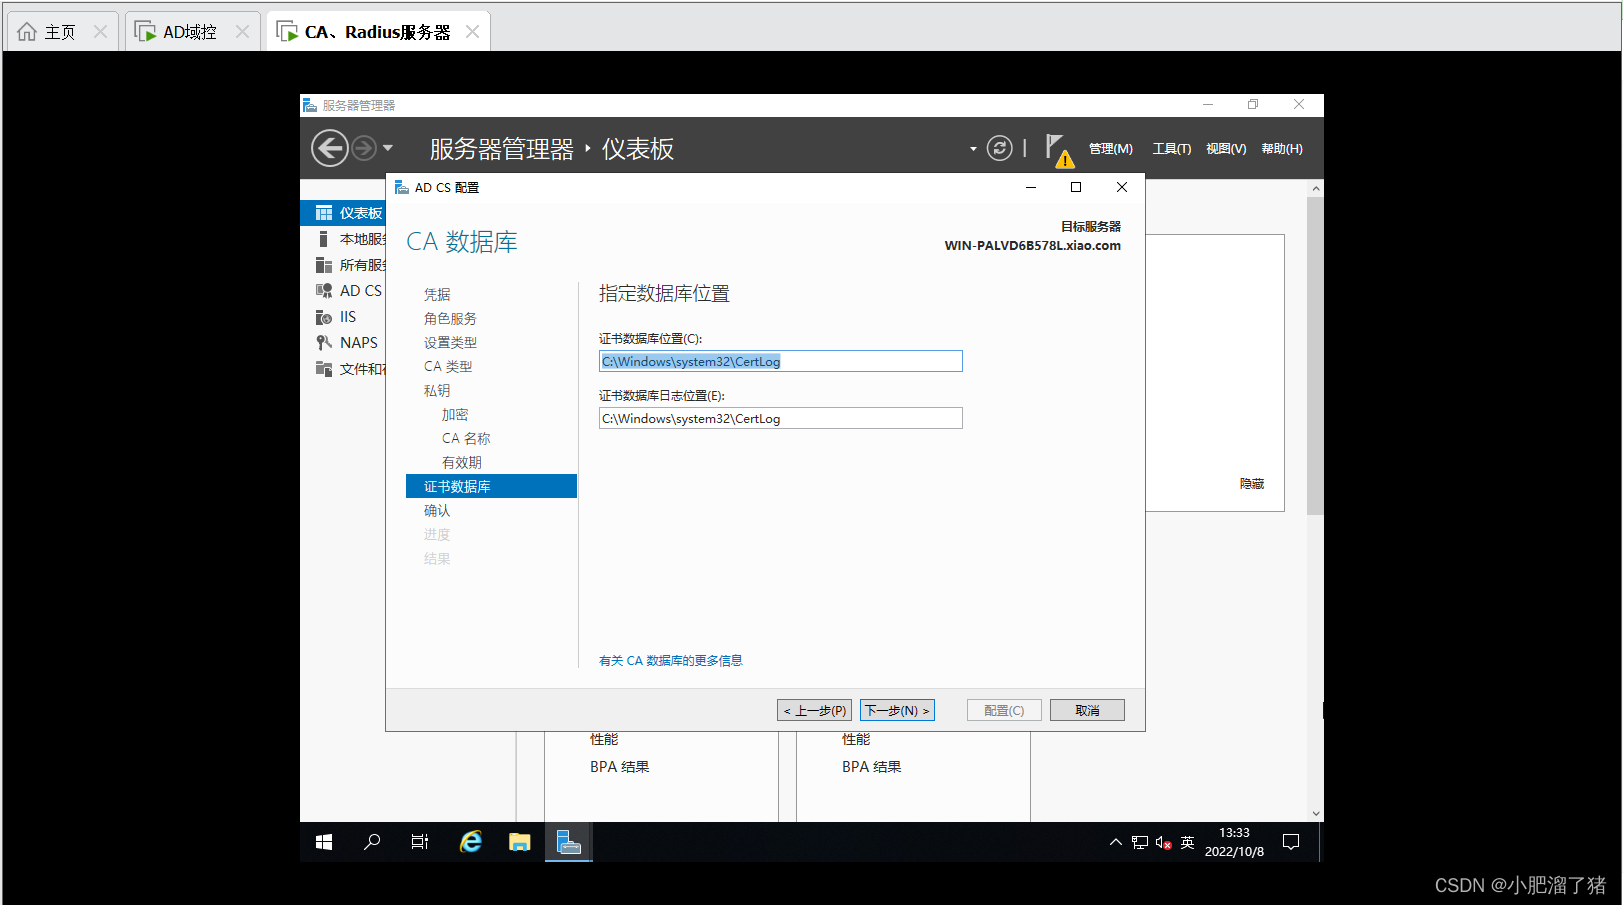Click right BPA 结果 entry
The image size is (1623, 905).
click(871, 767)
